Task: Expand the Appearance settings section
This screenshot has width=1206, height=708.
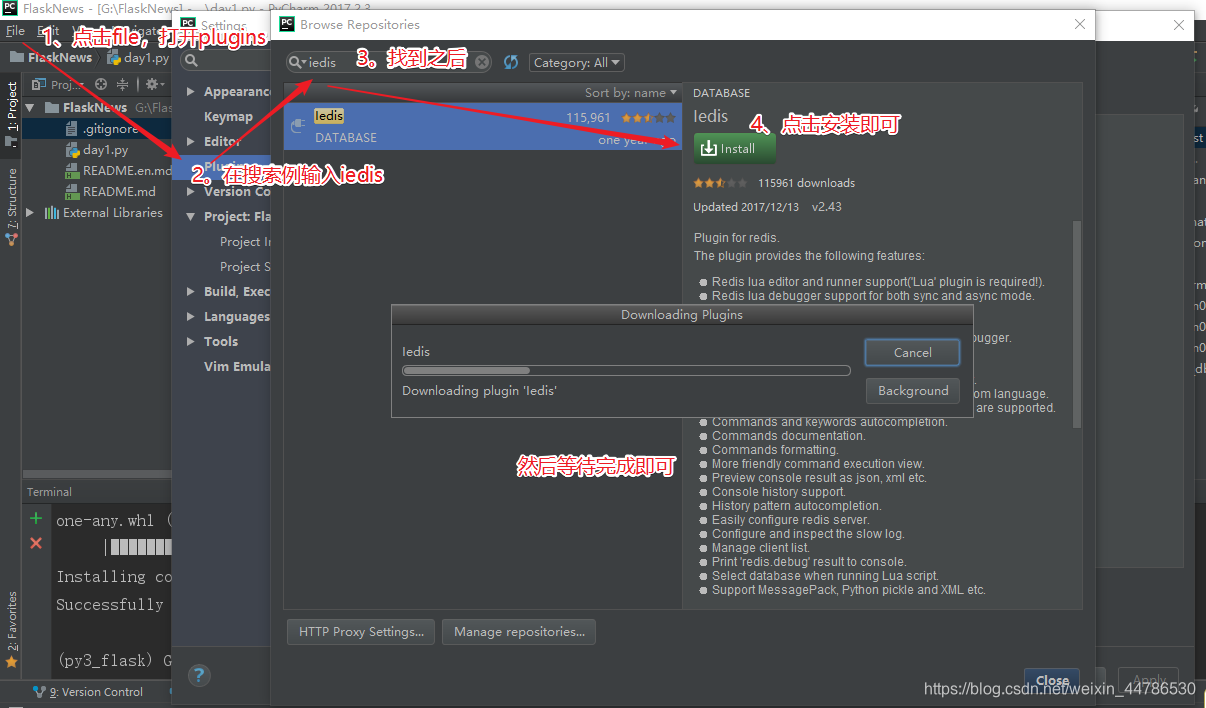Action: pyautogui.click(x=190, y=90)
